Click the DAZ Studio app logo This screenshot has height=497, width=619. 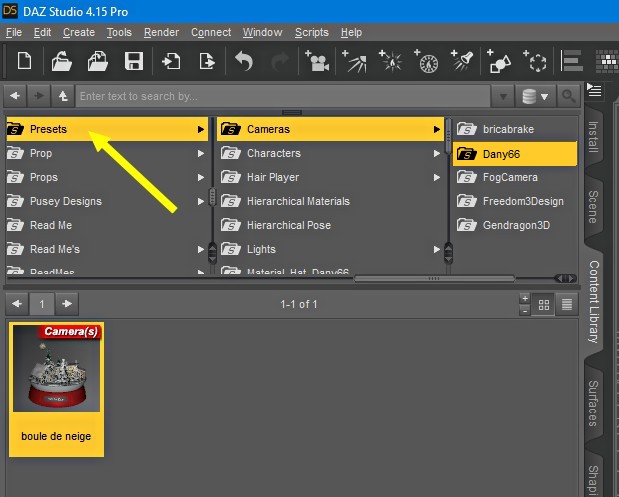[9, 11]
